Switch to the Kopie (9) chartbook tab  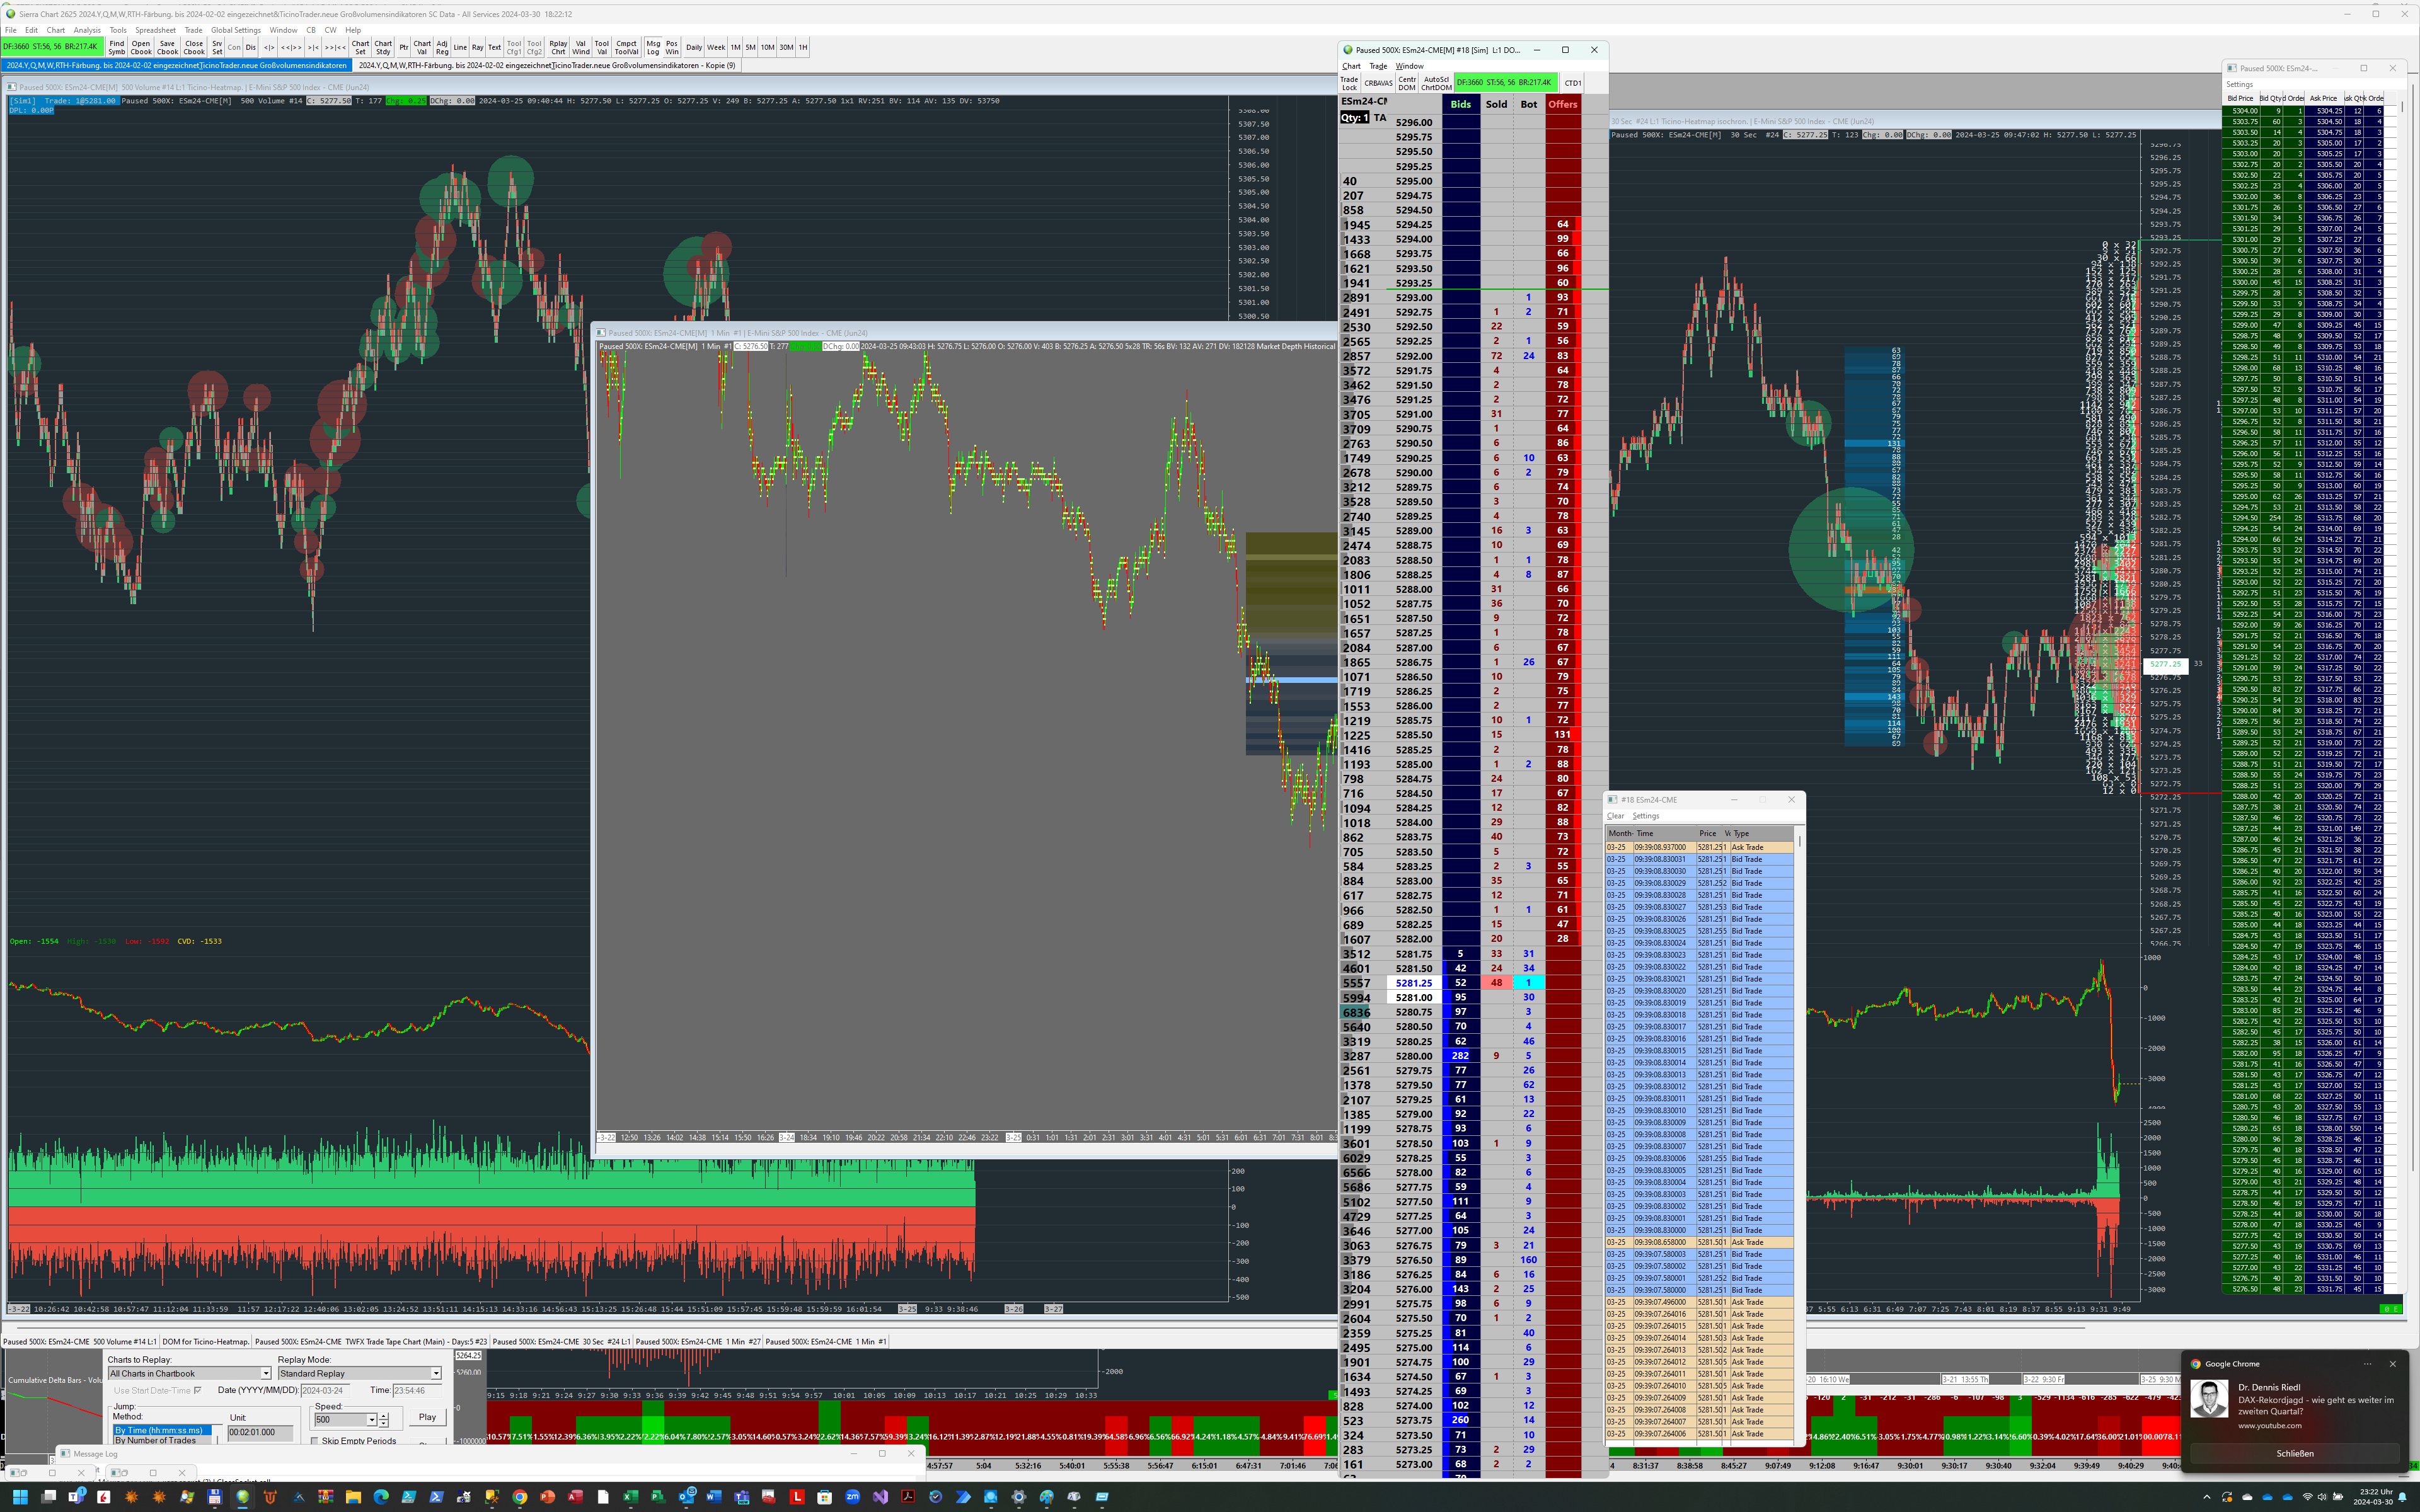click(546, 65)
